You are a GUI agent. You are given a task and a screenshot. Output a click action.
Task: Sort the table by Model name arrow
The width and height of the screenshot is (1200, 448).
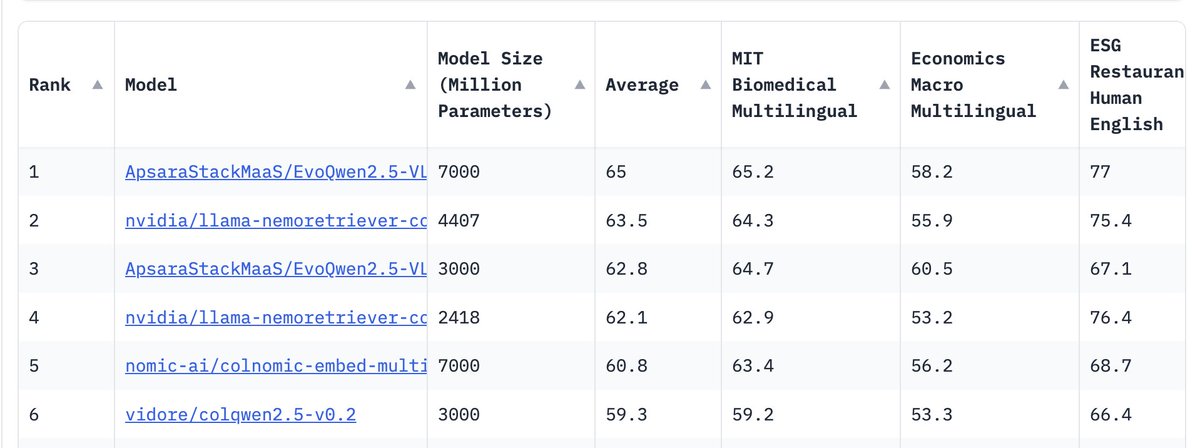(x=410, y=85)
